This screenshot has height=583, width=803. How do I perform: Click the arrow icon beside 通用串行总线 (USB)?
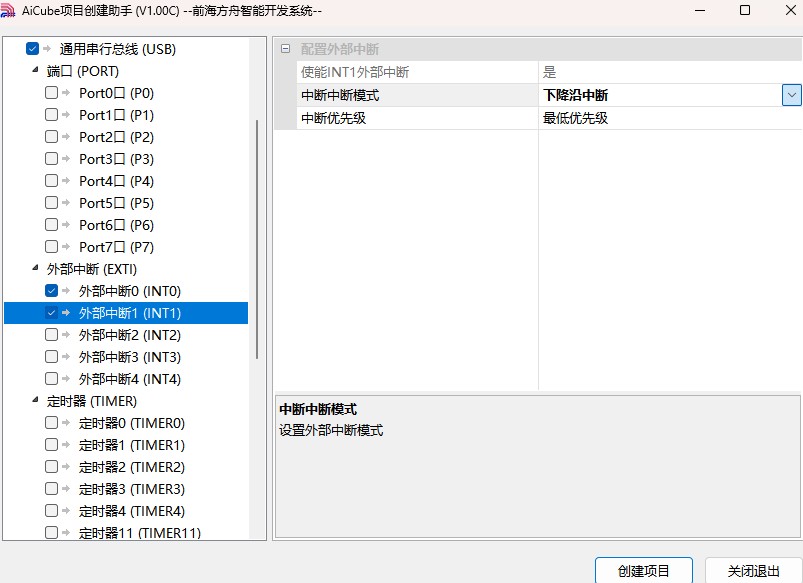pos(47,49)
